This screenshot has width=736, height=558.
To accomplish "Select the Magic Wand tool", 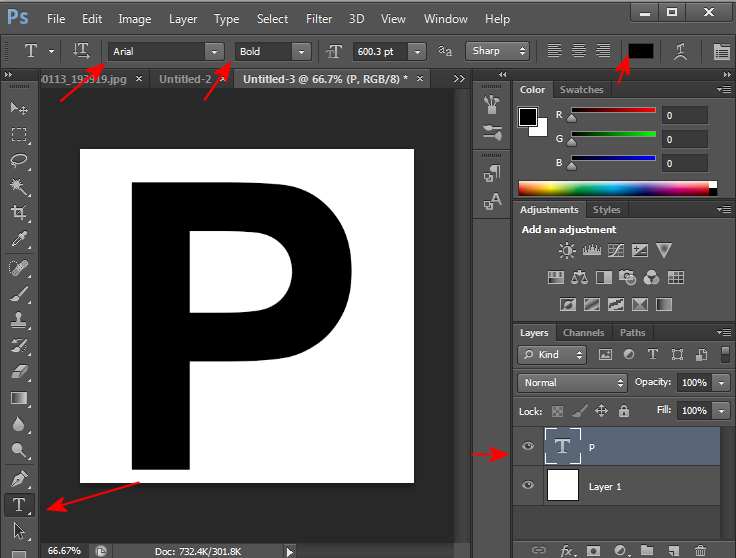I will click(19, 187).
